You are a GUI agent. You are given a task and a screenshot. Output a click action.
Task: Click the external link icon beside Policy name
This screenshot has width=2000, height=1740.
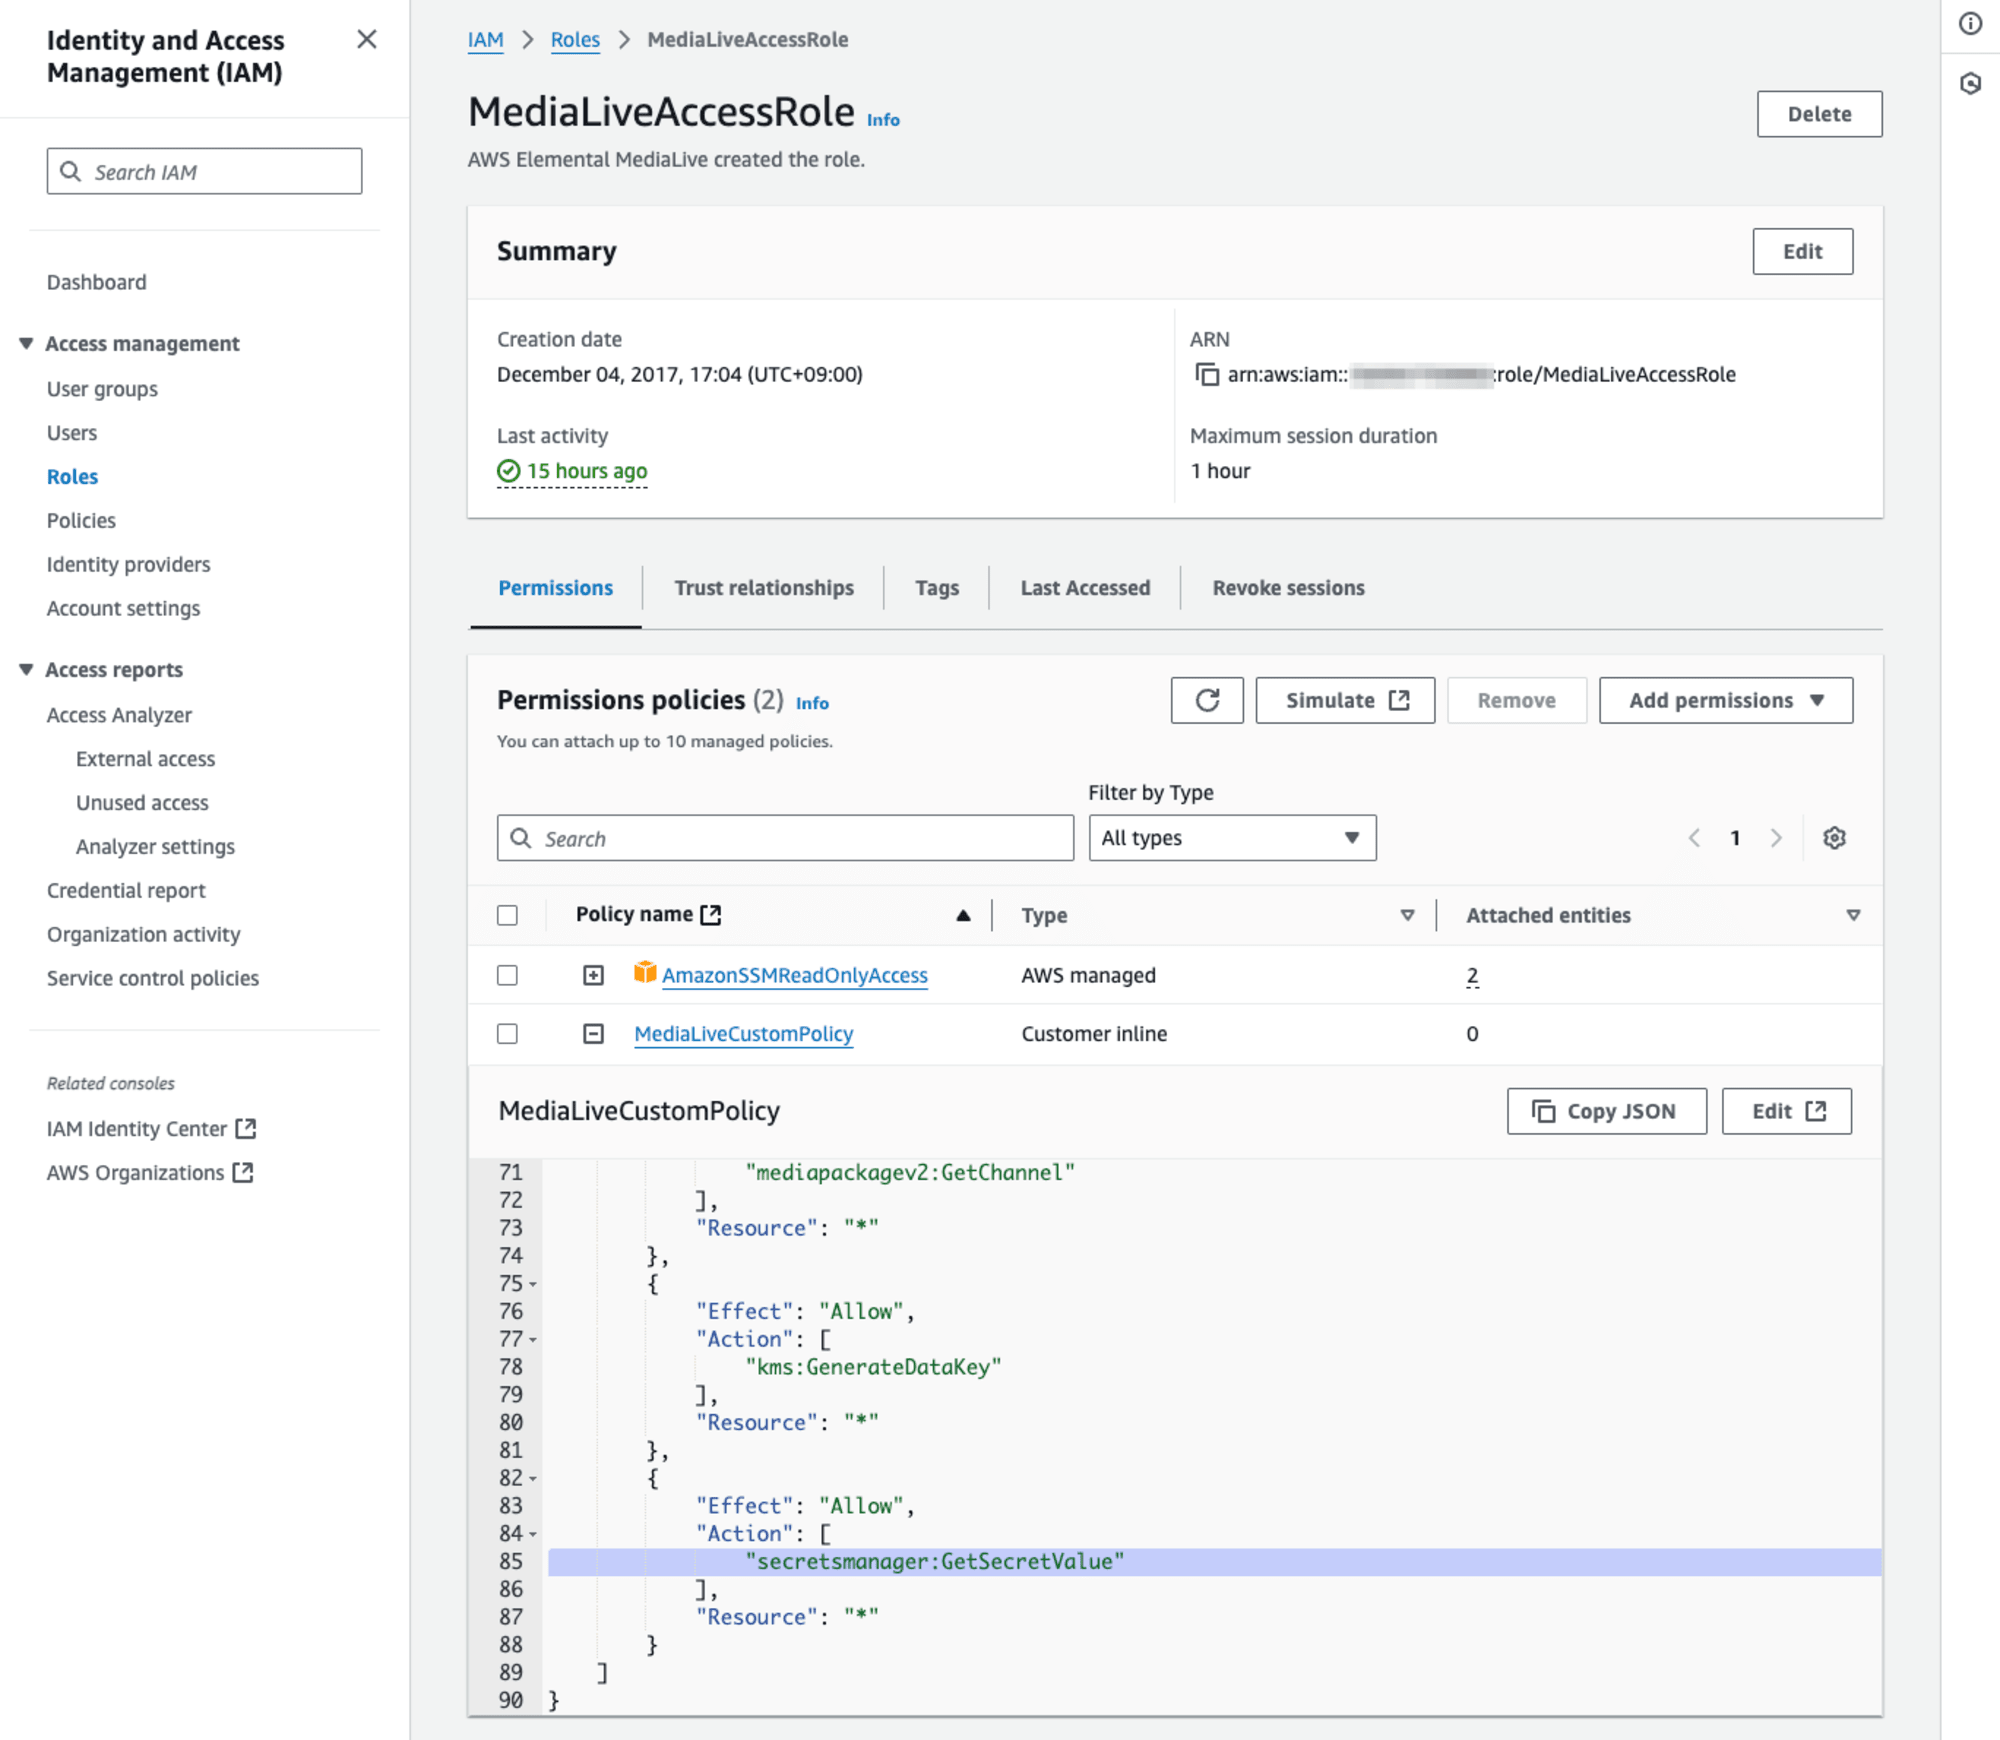pos(711,914)
